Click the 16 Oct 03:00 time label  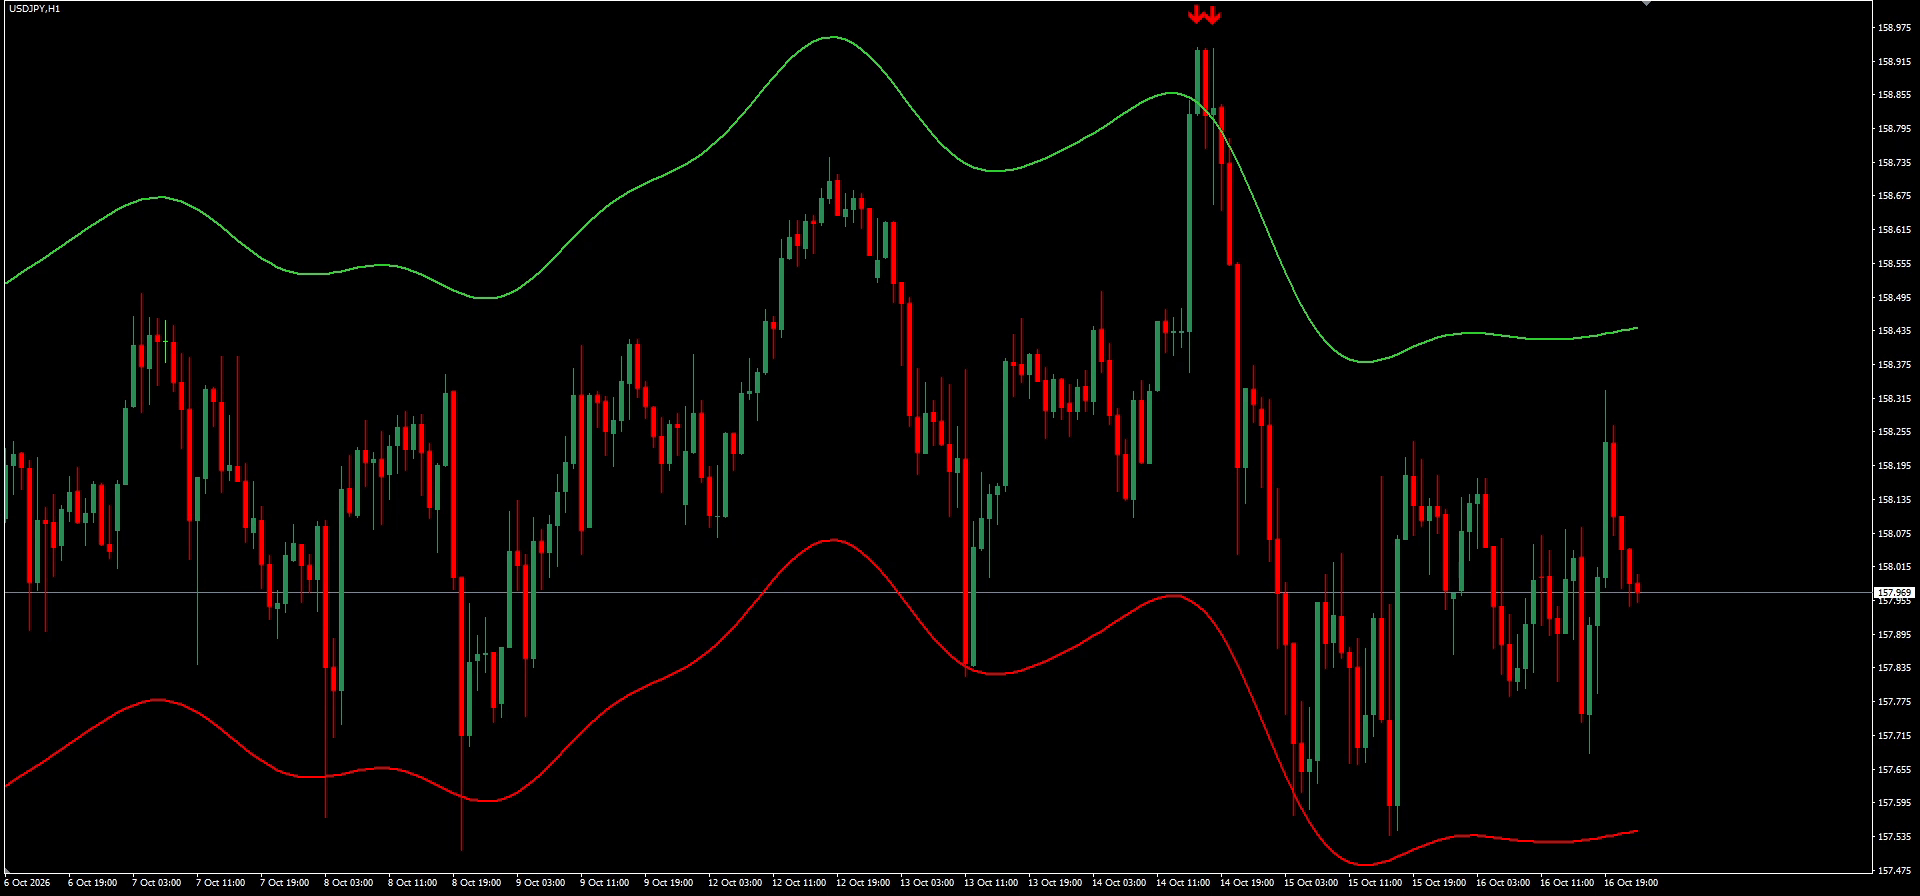coord(1502,883)
